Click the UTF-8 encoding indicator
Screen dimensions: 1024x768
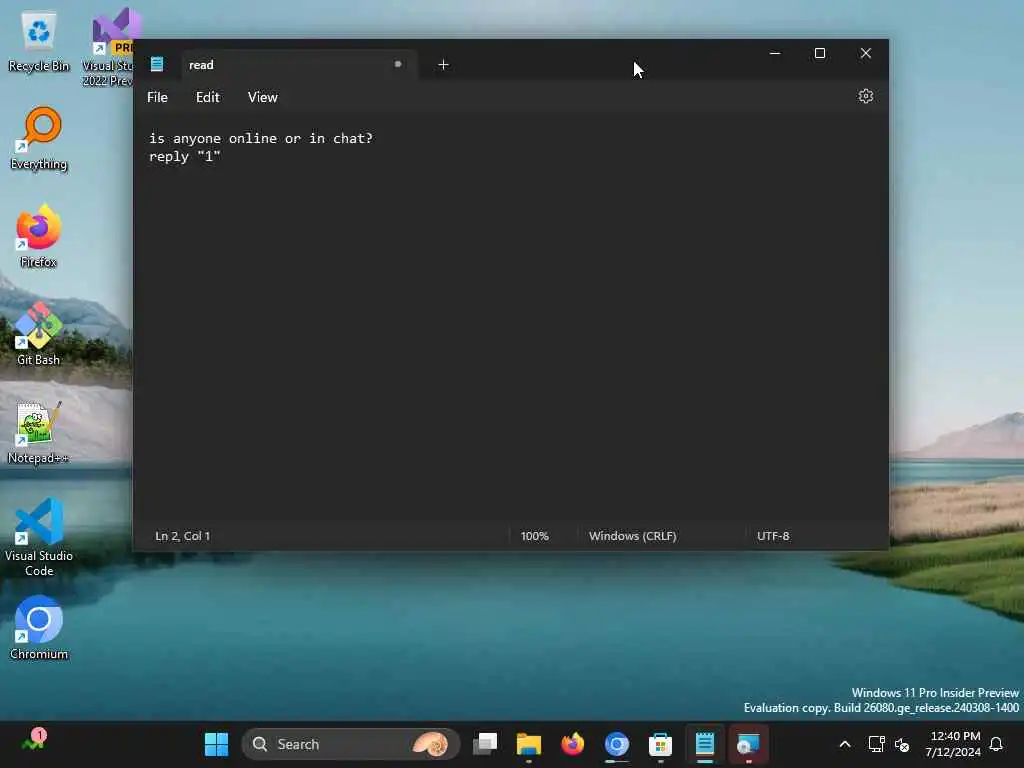click(773, 536)
